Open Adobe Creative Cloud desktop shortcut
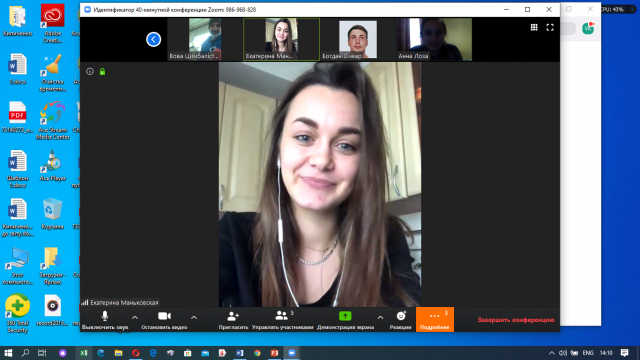Screen dimensions: 640x360 (x=53, y=23)
